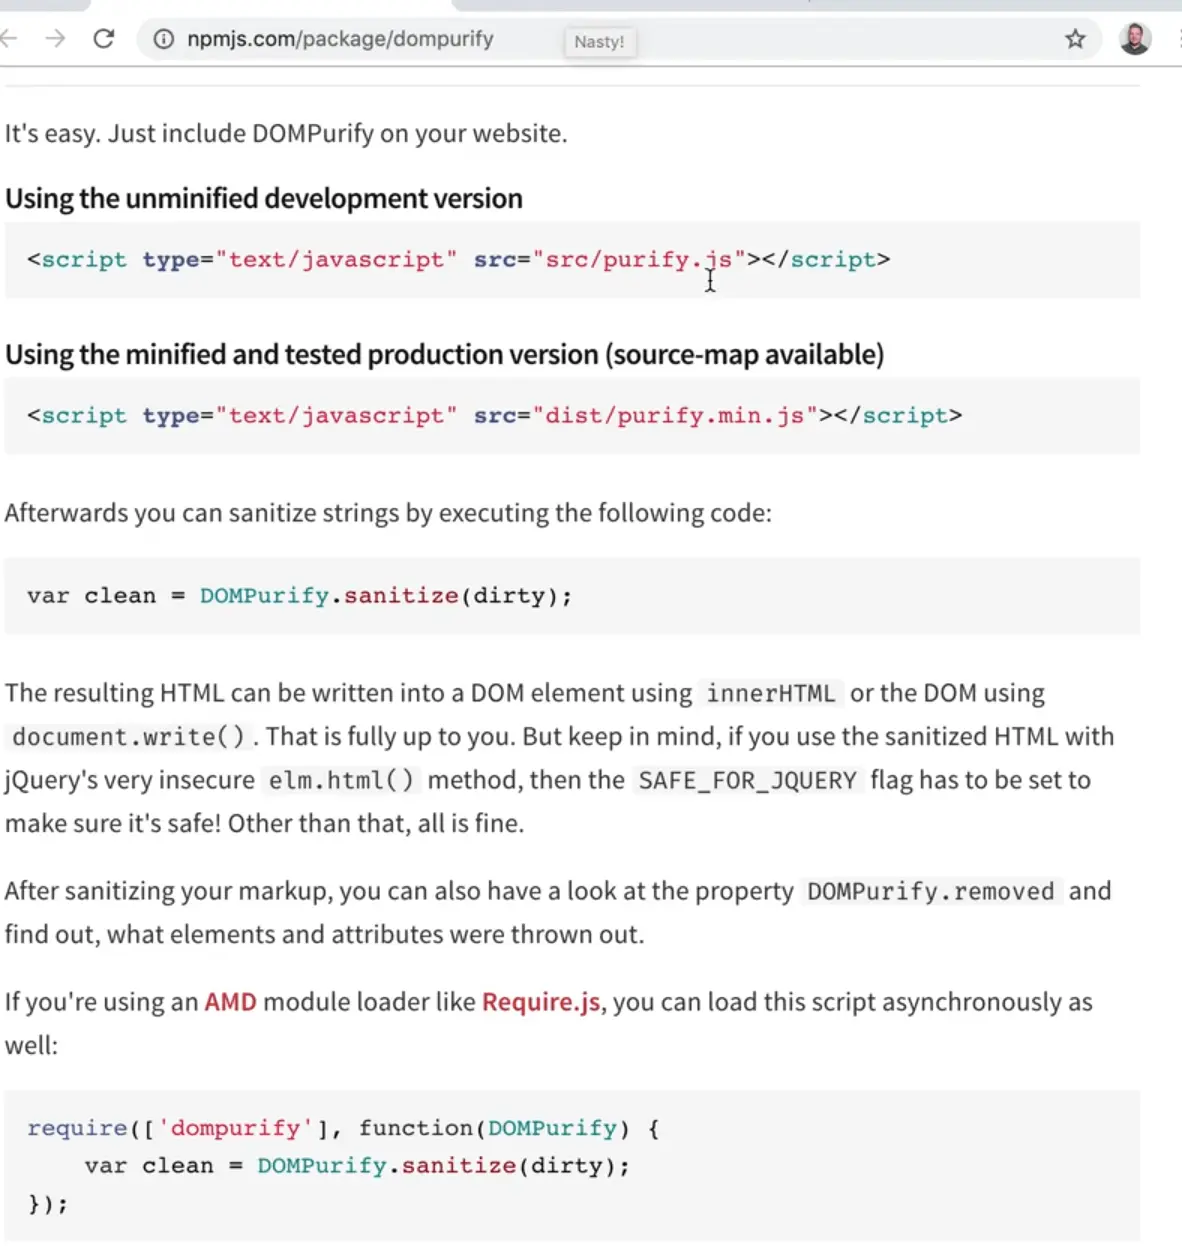Click the document.write() inline code
Image resolution: width=1182 pixels, height=1246 pixels.
128,737
